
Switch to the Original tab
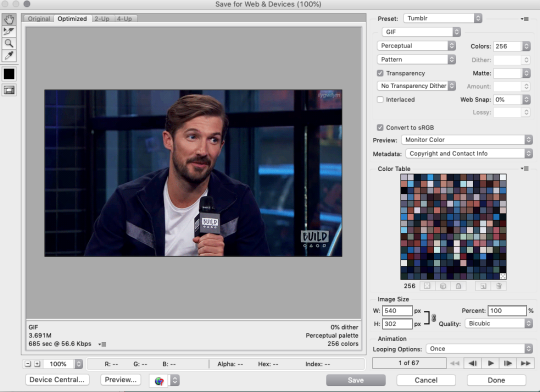click(x=39, y=19)
